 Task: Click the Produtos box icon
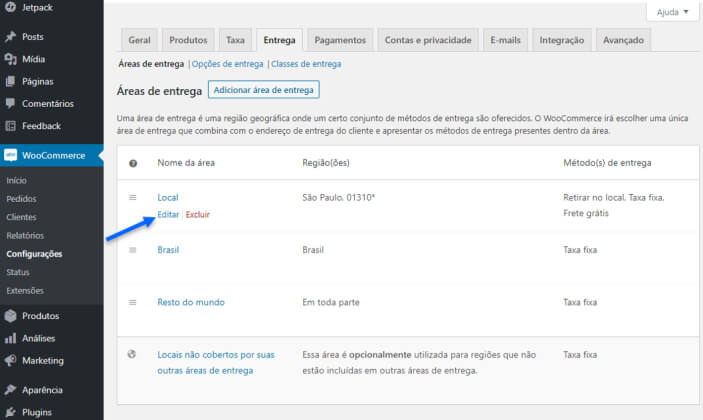click(10, 316)
